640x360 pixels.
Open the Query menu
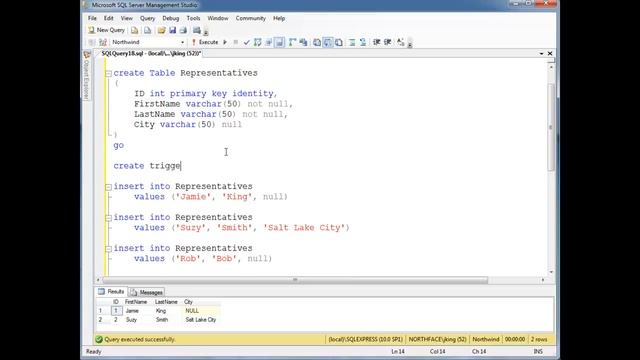[x=147, y=18]
